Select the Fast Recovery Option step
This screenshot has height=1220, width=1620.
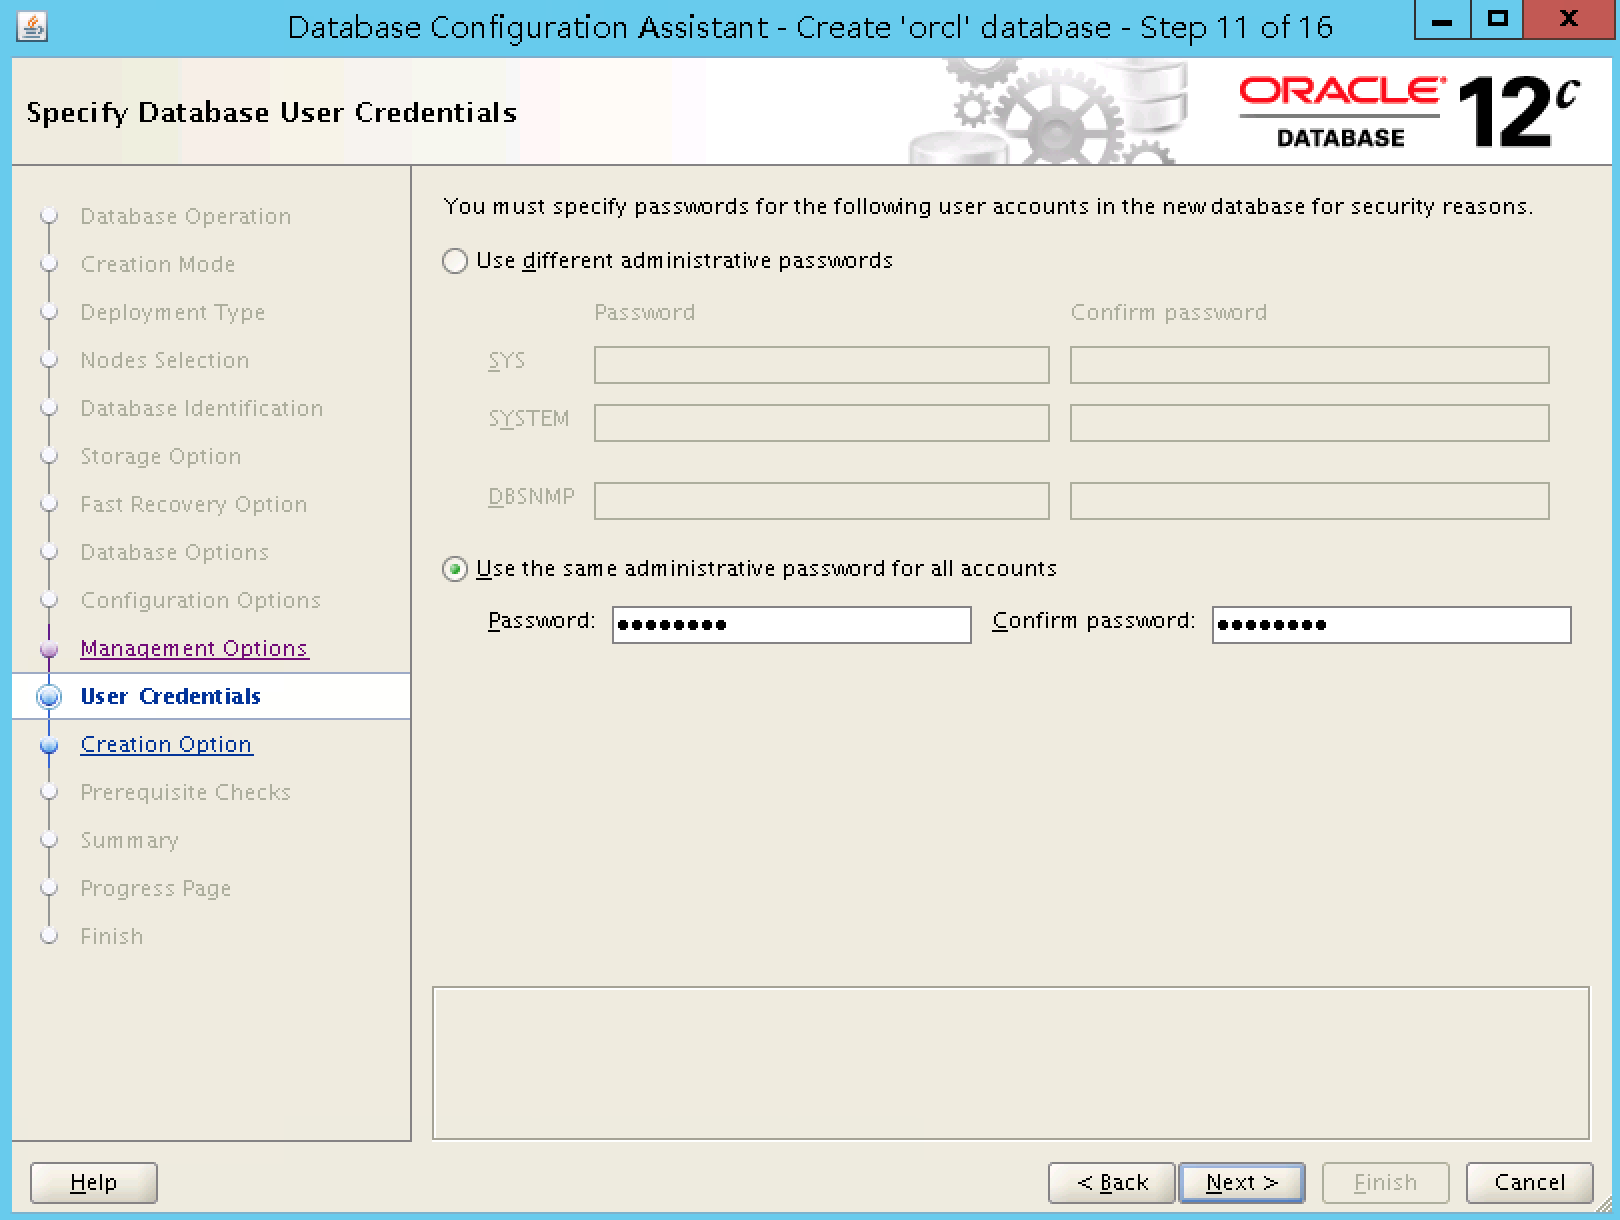[x=193, y=504]
